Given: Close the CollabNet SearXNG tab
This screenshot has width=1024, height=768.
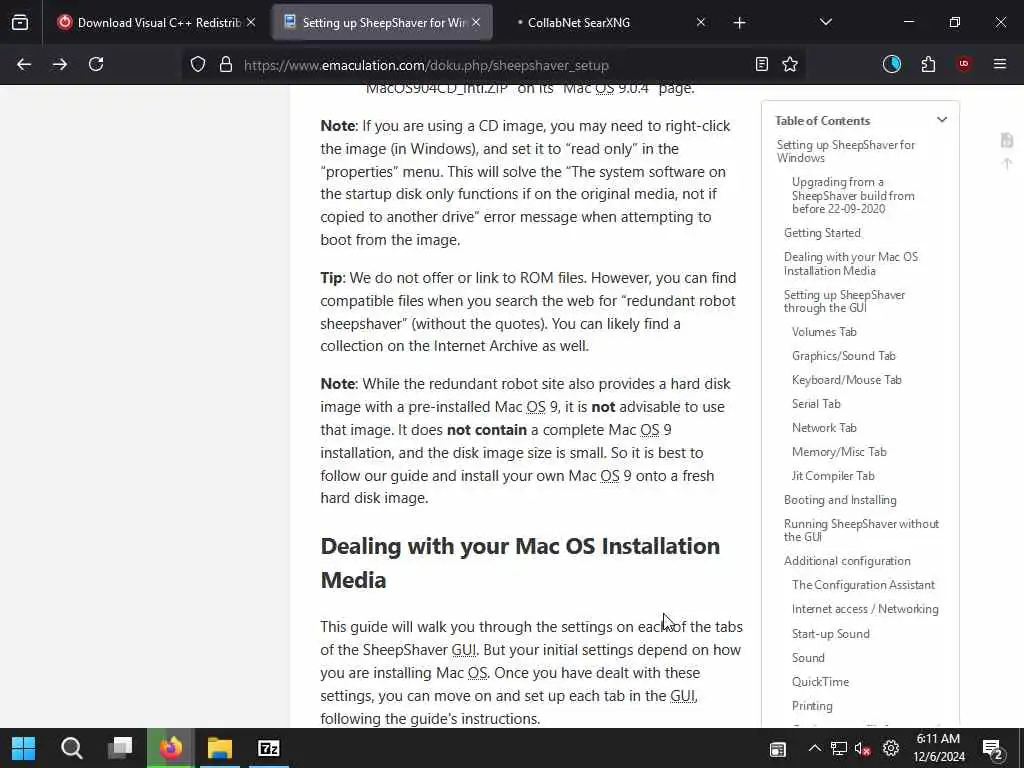Looking at the screenshot, I should [701, 22].
